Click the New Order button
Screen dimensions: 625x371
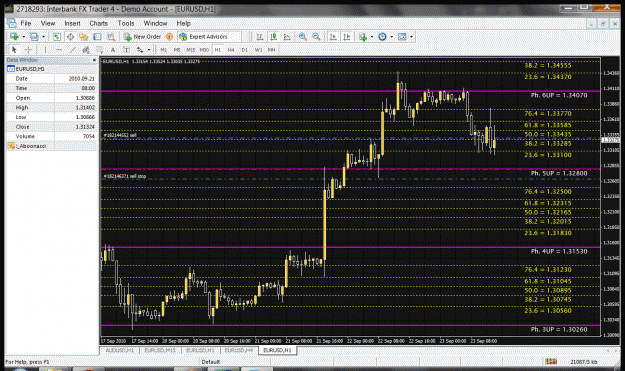(142, 37)
